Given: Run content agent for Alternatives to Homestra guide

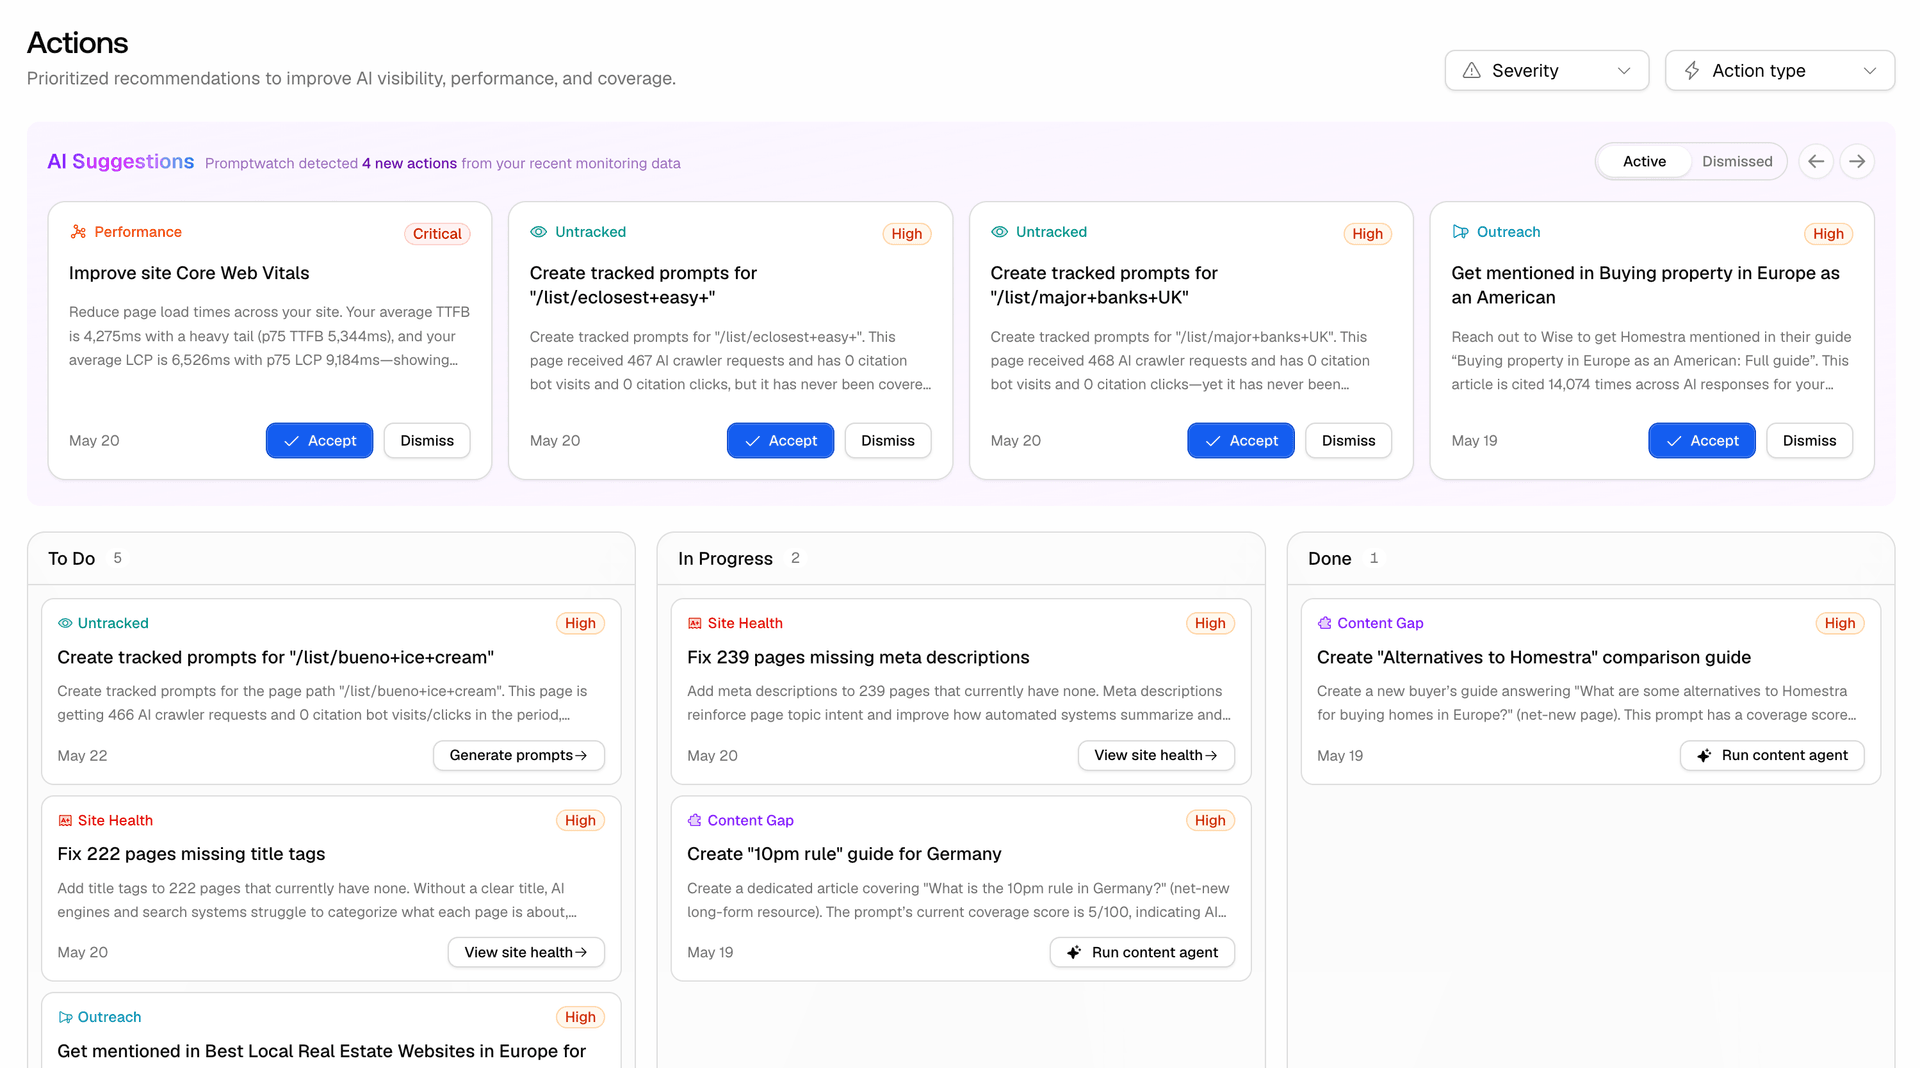Looking at the screenshot, I should 1772,755.
